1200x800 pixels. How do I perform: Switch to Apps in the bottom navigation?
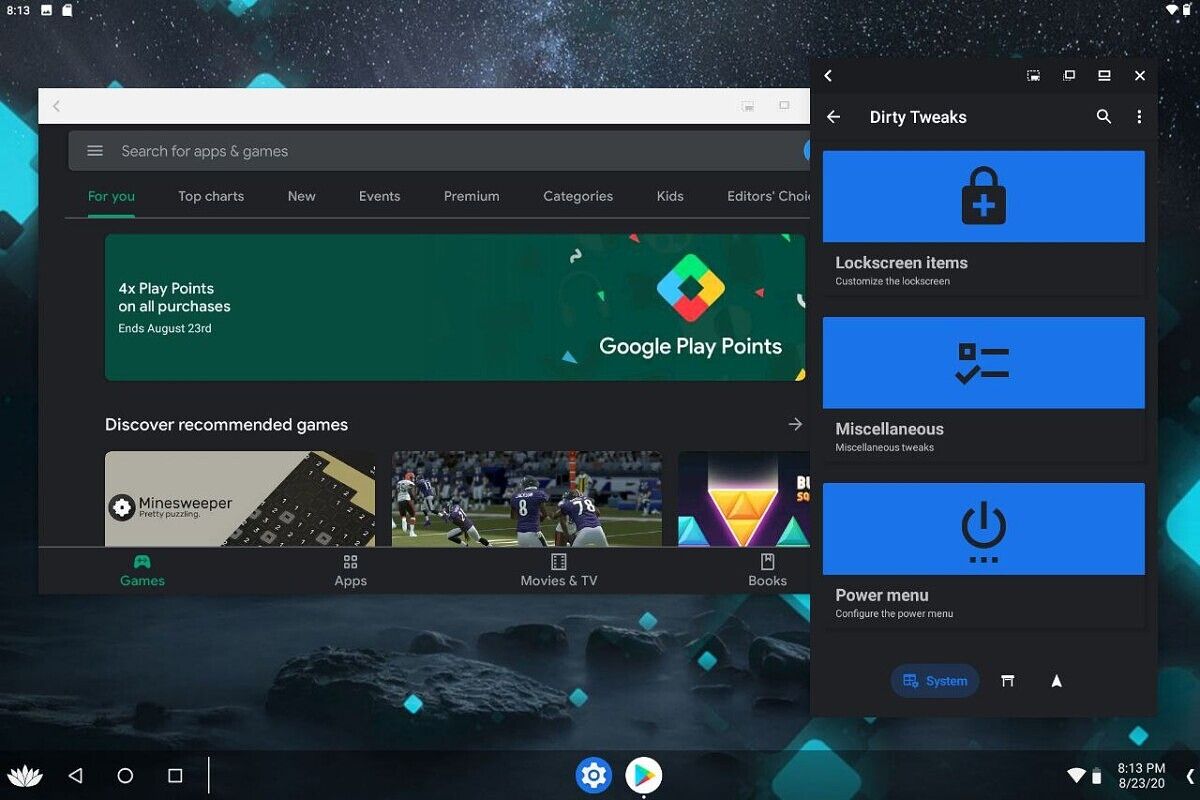[x=350, y=570]
